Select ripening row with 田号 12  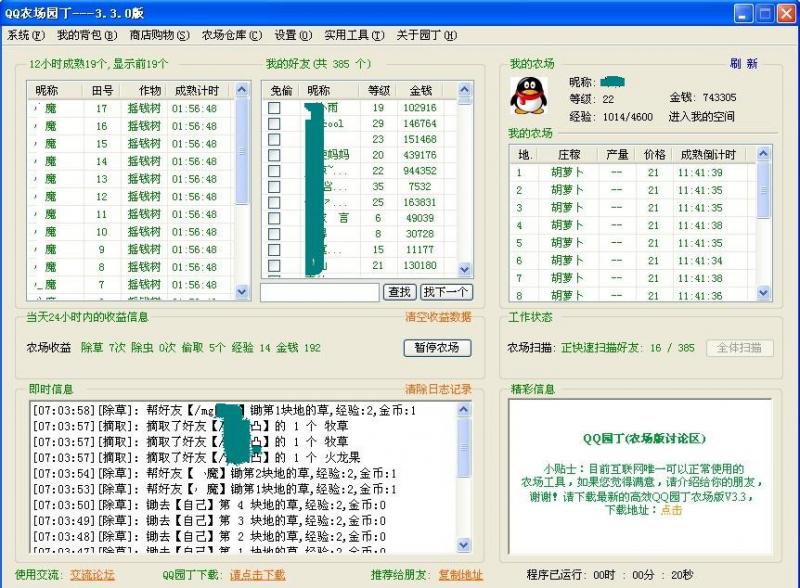[132, 197]
